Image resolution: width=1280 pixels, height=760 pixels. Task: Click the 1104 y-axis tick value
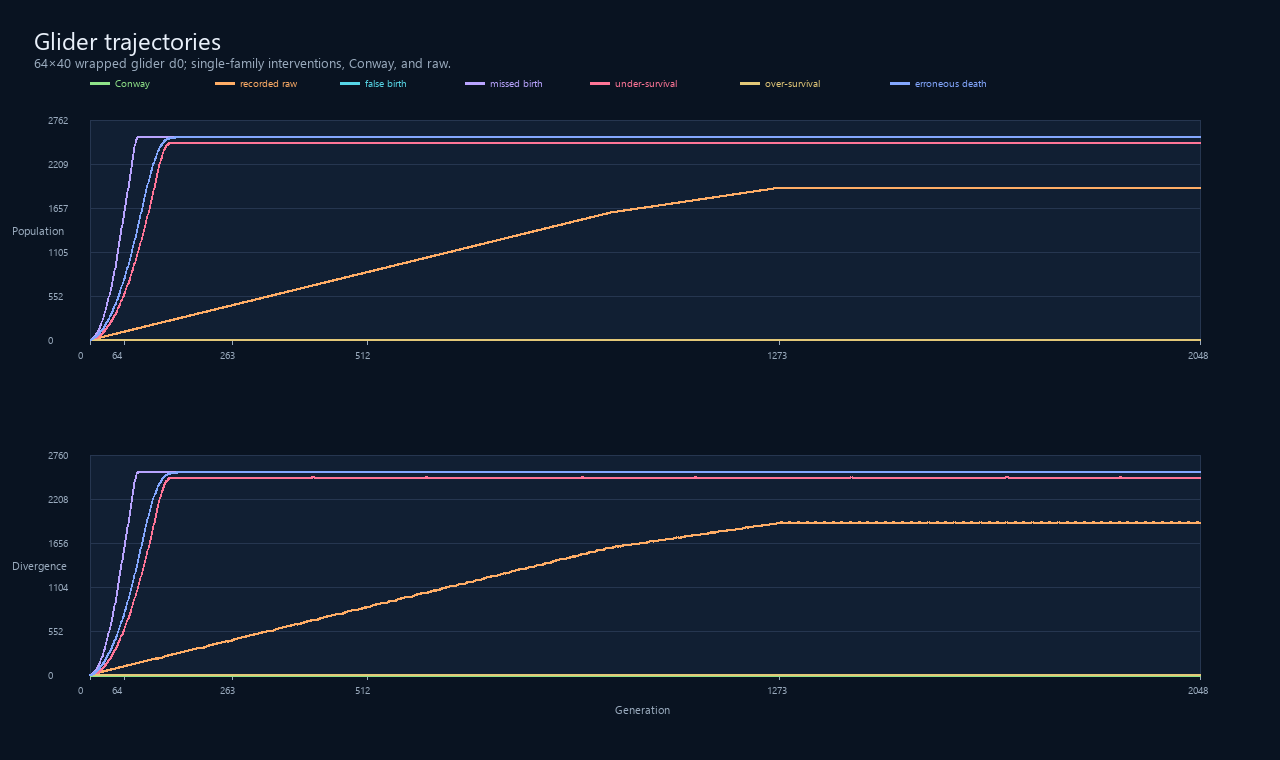pos(58,588)
